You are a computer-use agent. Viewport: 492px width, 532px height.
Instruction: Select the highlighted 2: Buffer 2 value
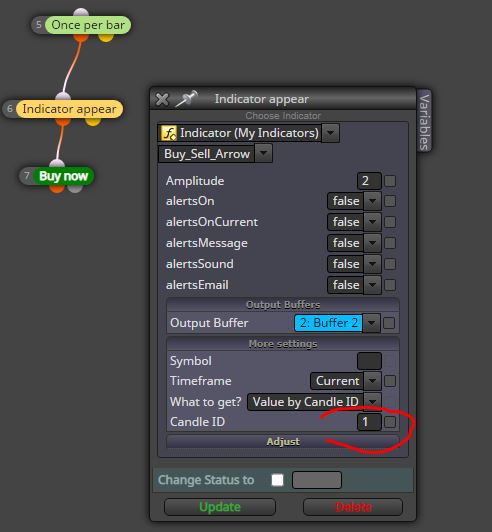(x=328, y=323)
